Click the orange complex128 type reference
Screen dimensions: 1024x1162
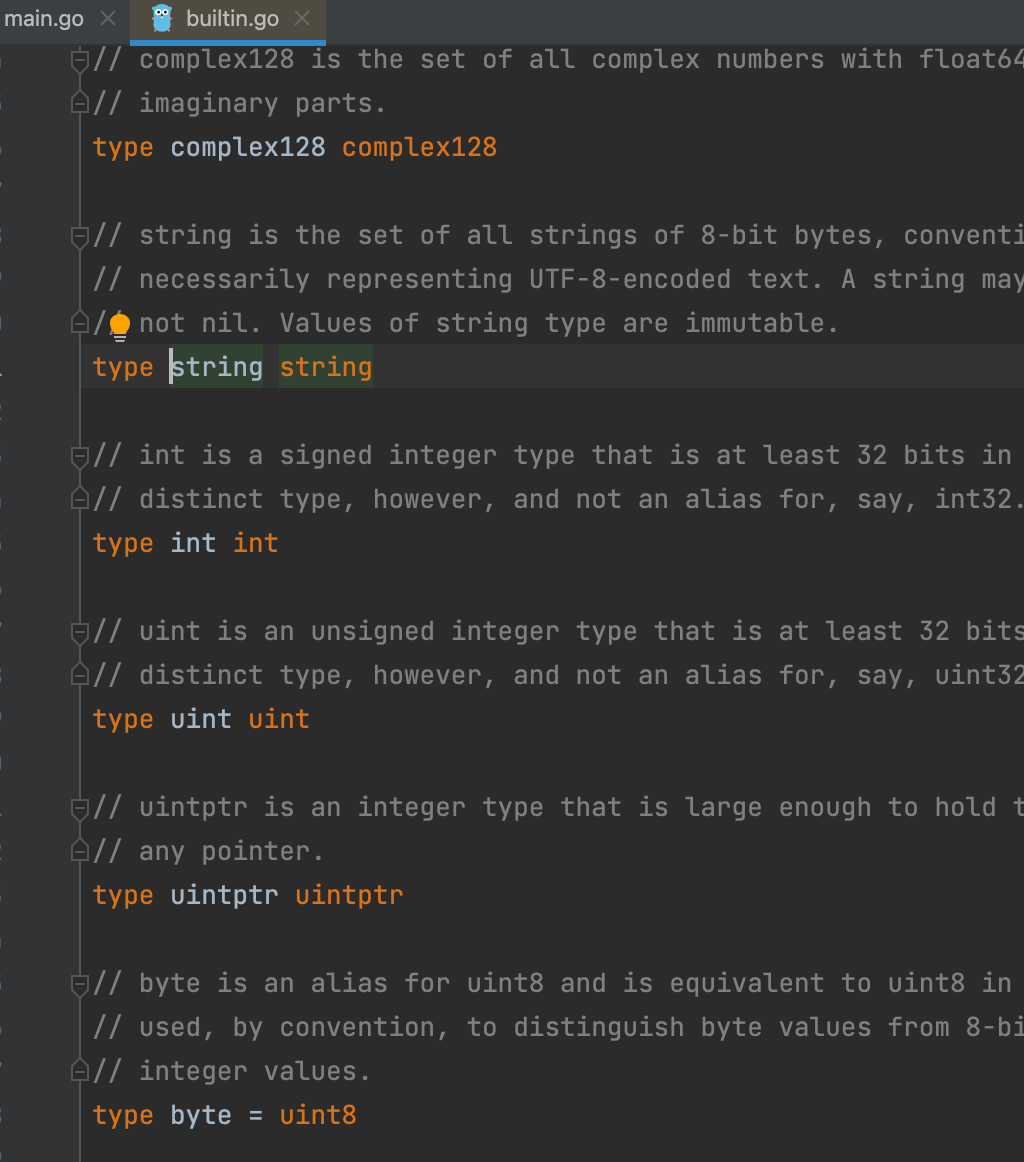tap(419, 148)
